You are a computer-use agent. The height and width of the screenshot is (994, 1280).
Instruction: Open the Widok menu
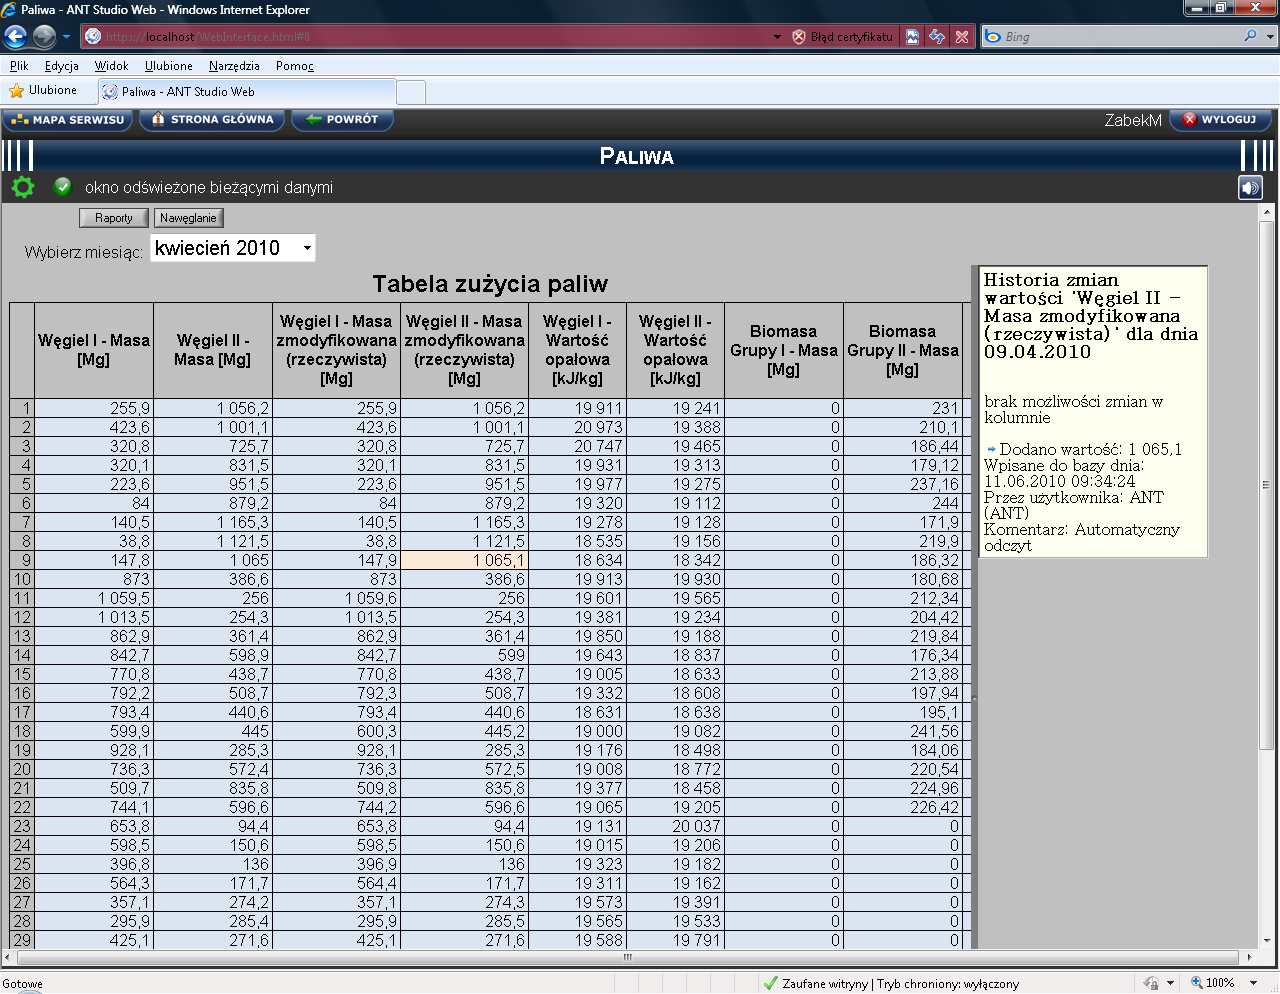111,66
